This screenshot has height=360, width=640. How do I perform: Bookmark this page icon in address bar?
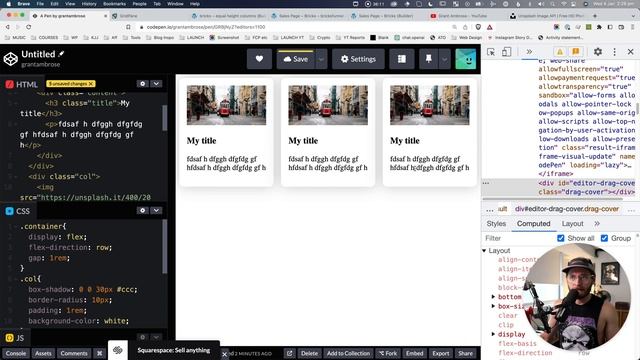tap(128, 27)
